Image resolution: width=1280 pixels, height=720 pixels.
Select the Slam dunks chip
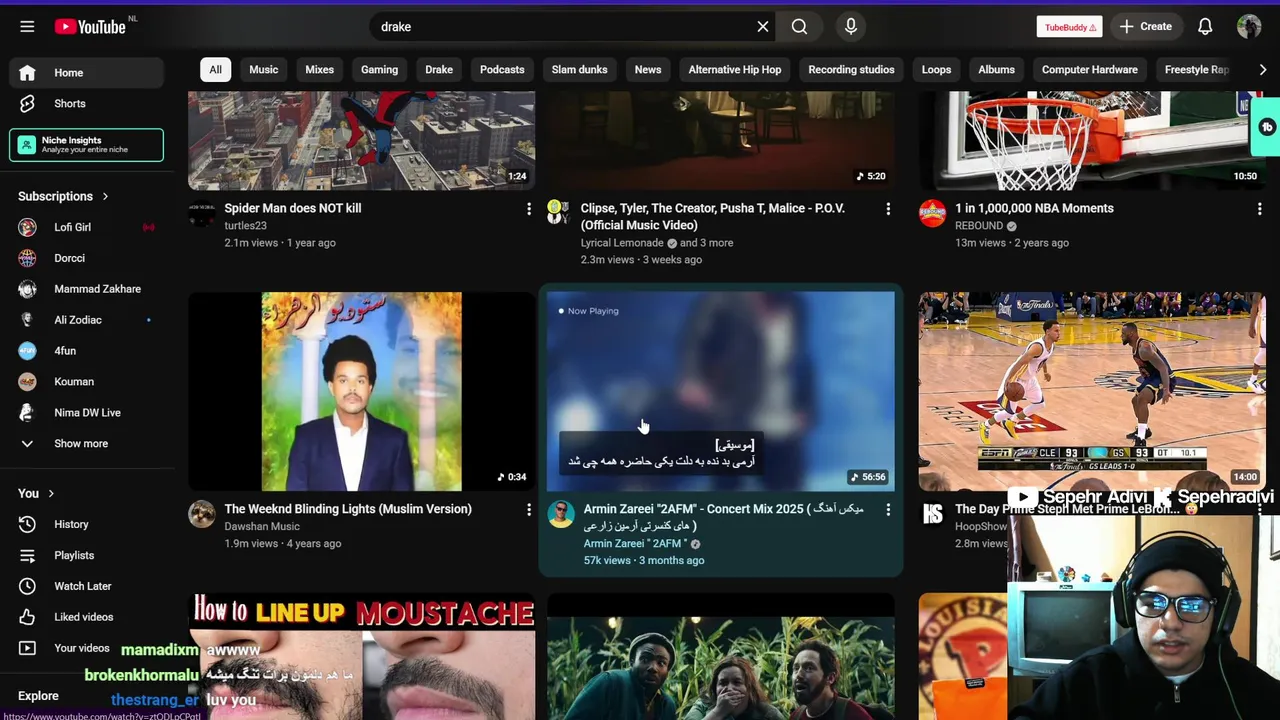[x=580, y=69]
